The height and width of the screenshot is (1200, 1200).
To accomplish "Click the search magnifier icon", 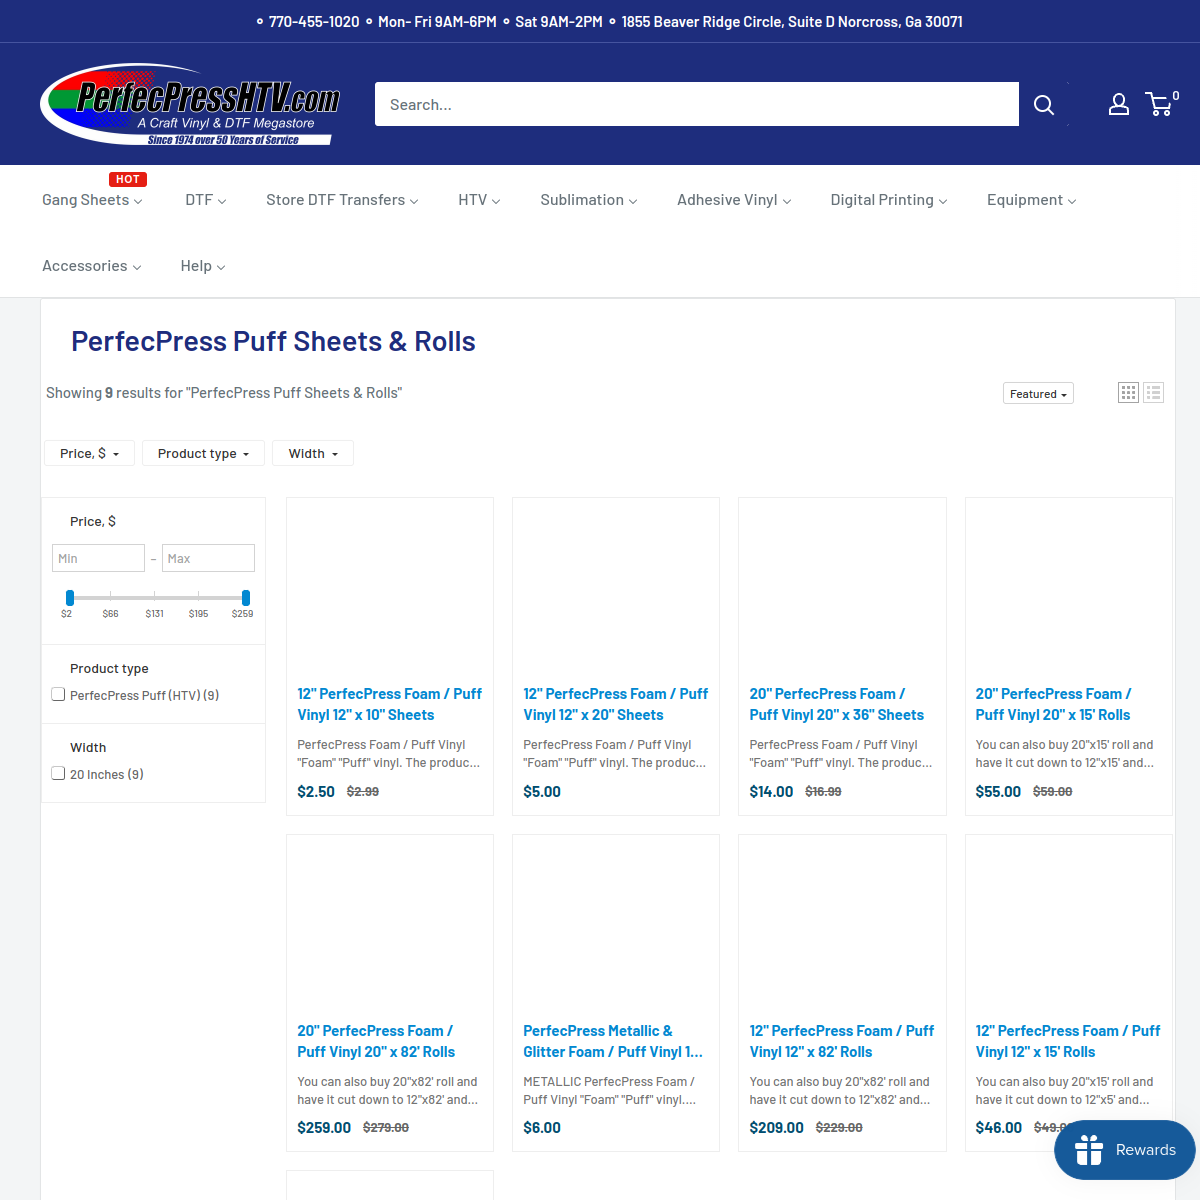I will (1044, 104).
